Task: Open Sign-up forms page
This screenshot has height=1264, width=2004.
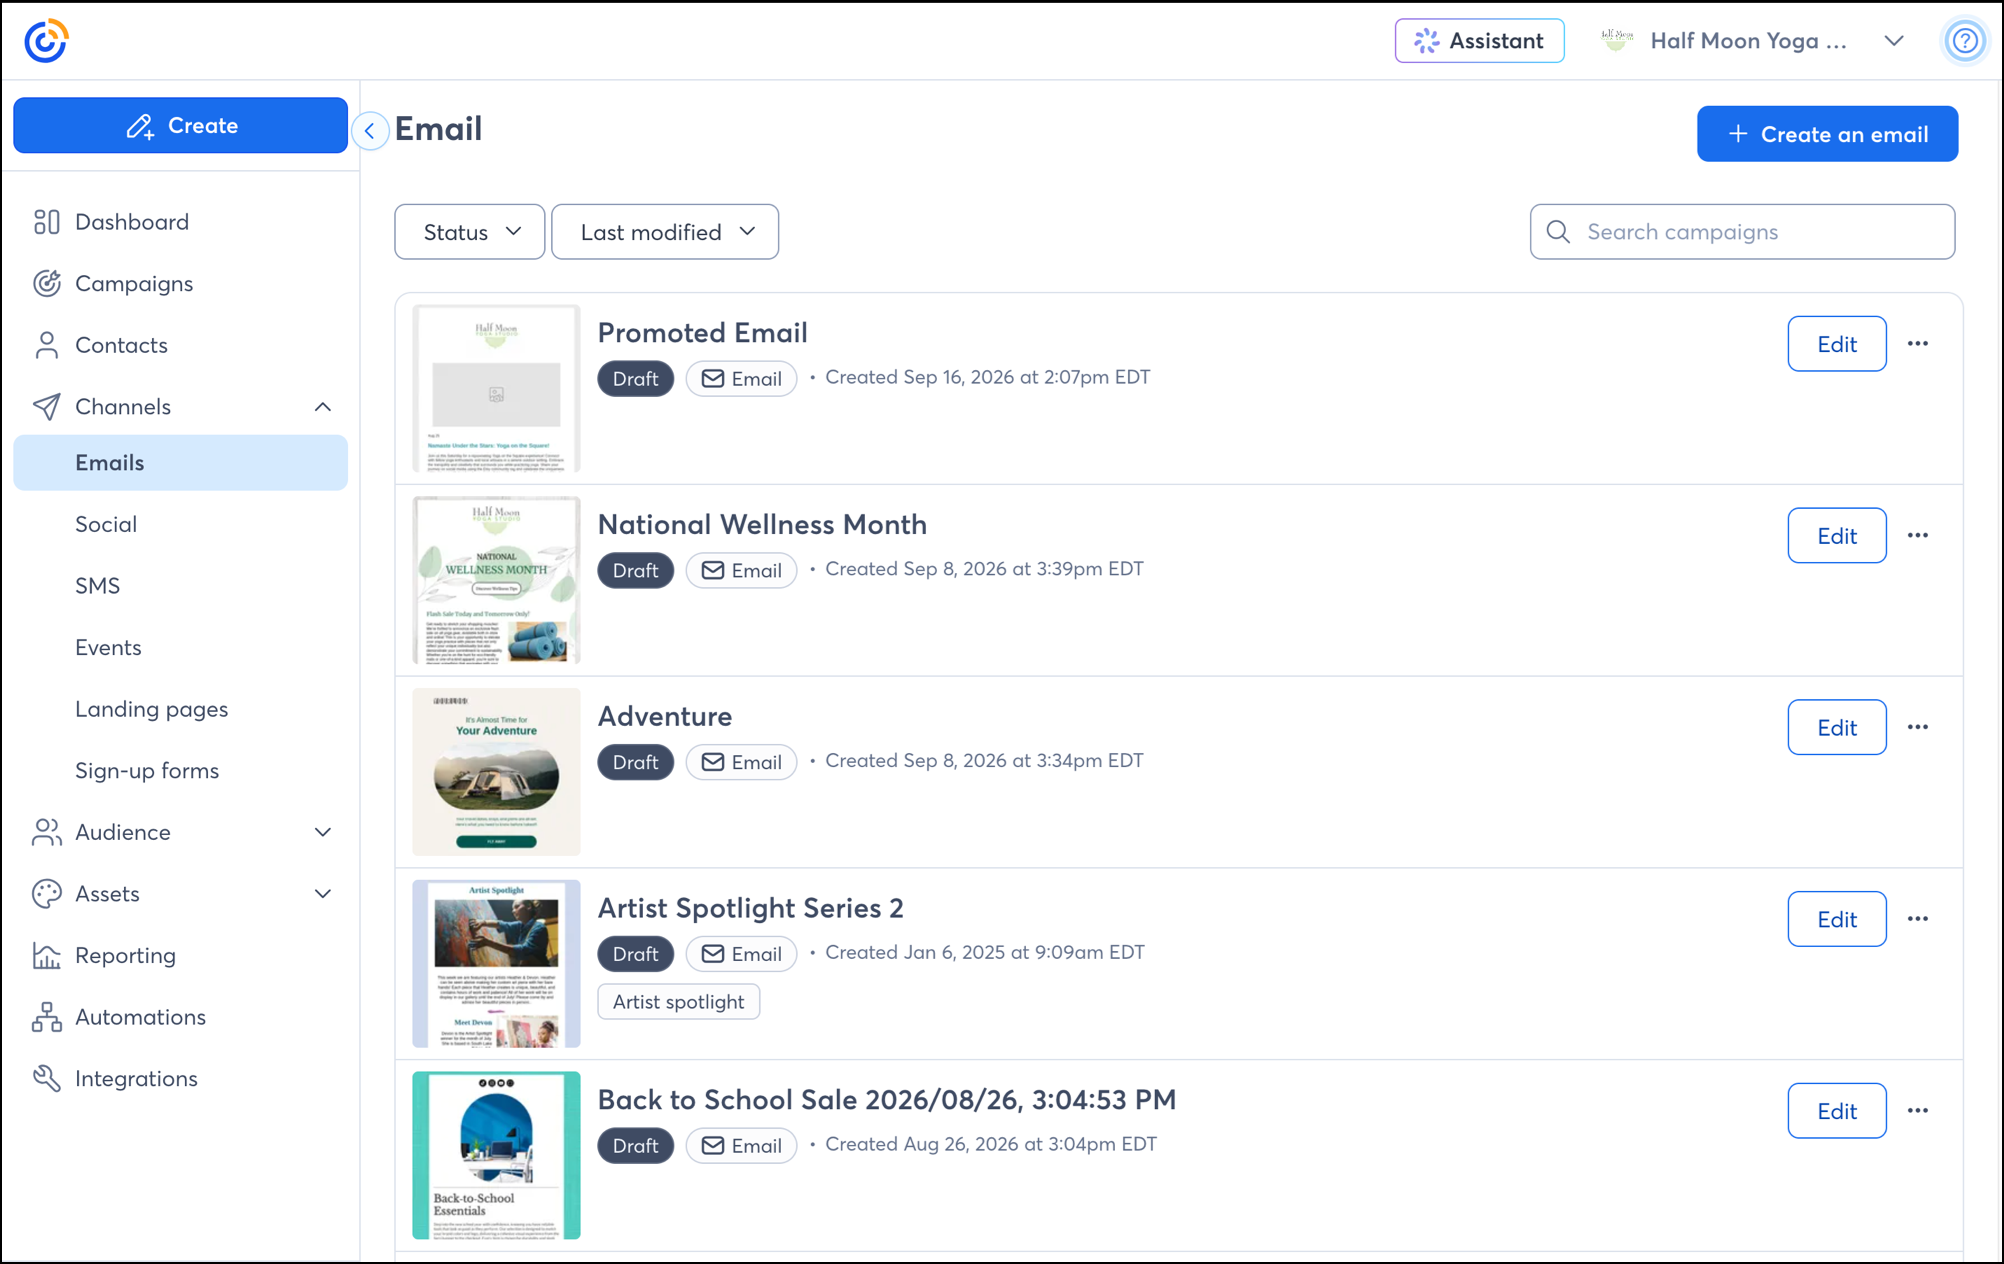Action: (x=147, y=771)
